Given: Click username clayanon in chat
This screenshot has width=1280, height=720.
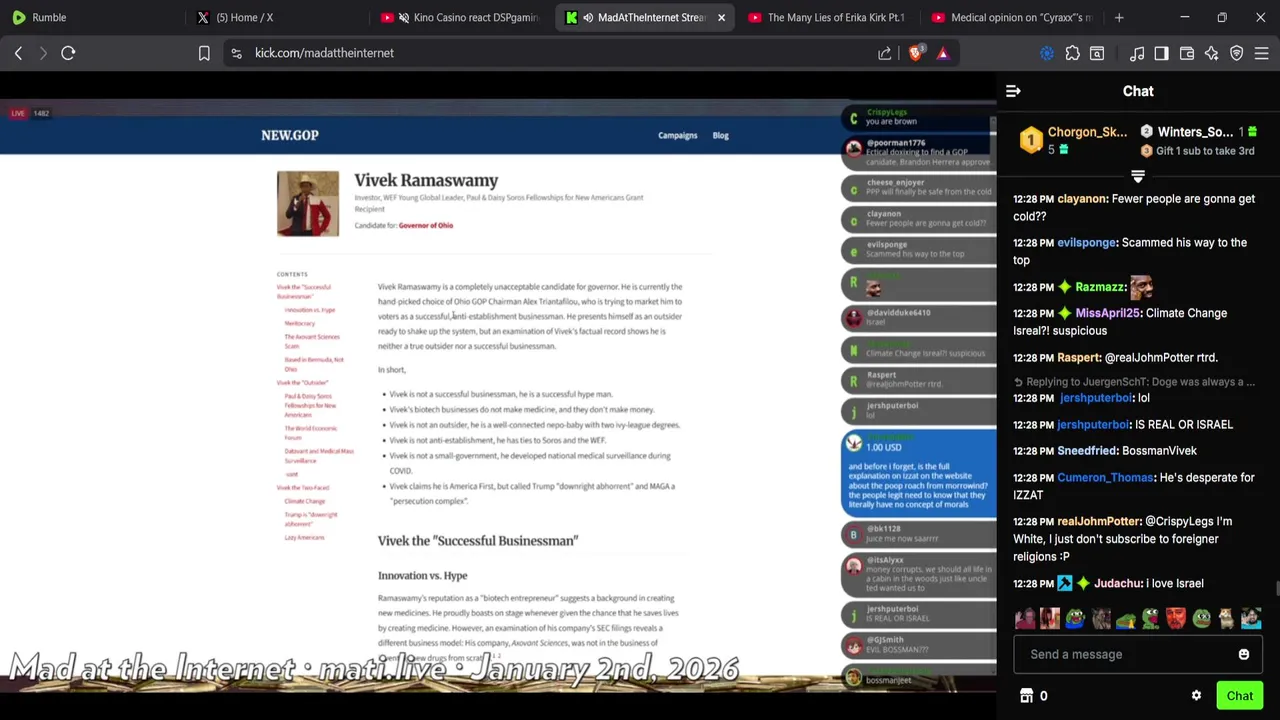Looking at the screenshot, I should 1082,199.
